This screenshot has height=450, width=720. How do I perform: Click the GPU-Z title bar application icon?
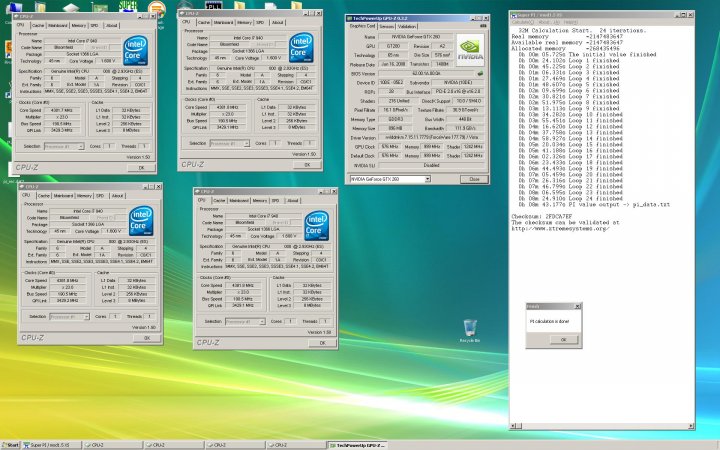coord(349,18)
